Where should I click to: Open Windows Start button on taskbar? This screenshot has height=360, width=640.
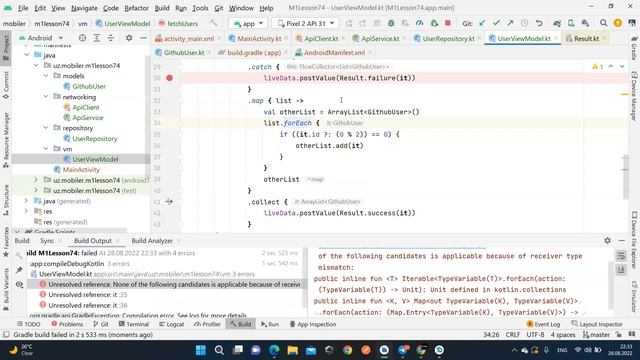(x=201, y=350)
